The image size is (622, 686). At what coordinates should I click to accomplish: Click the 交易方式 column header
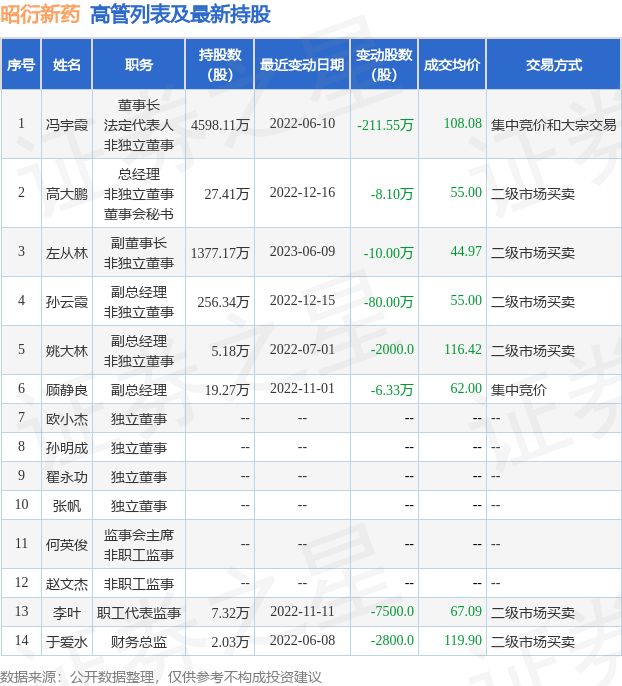[x=553, y=65]
